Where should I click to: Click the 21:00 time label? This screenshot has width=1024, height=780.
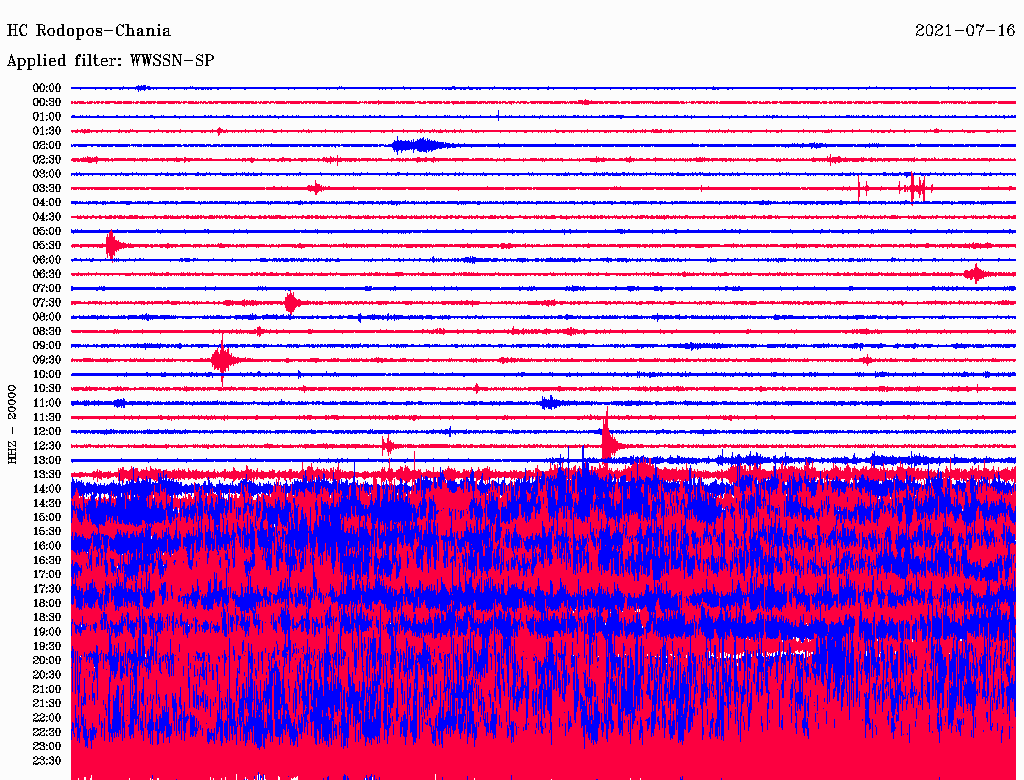47,689
